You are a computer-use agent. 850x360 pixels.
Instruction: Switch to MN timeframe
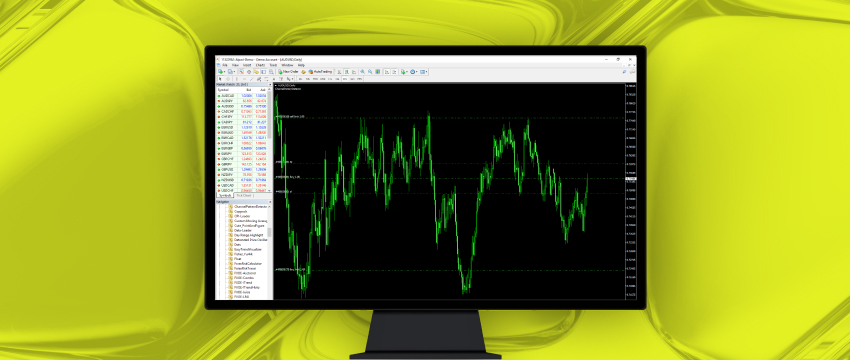[359, 79]
